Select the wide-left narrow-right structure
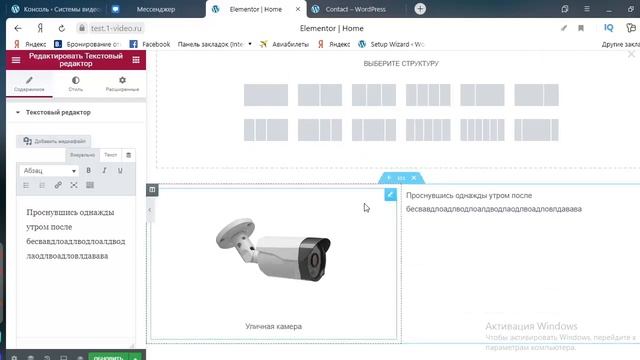This screenshot has height=360, width=640. click(x=536, y=95)
